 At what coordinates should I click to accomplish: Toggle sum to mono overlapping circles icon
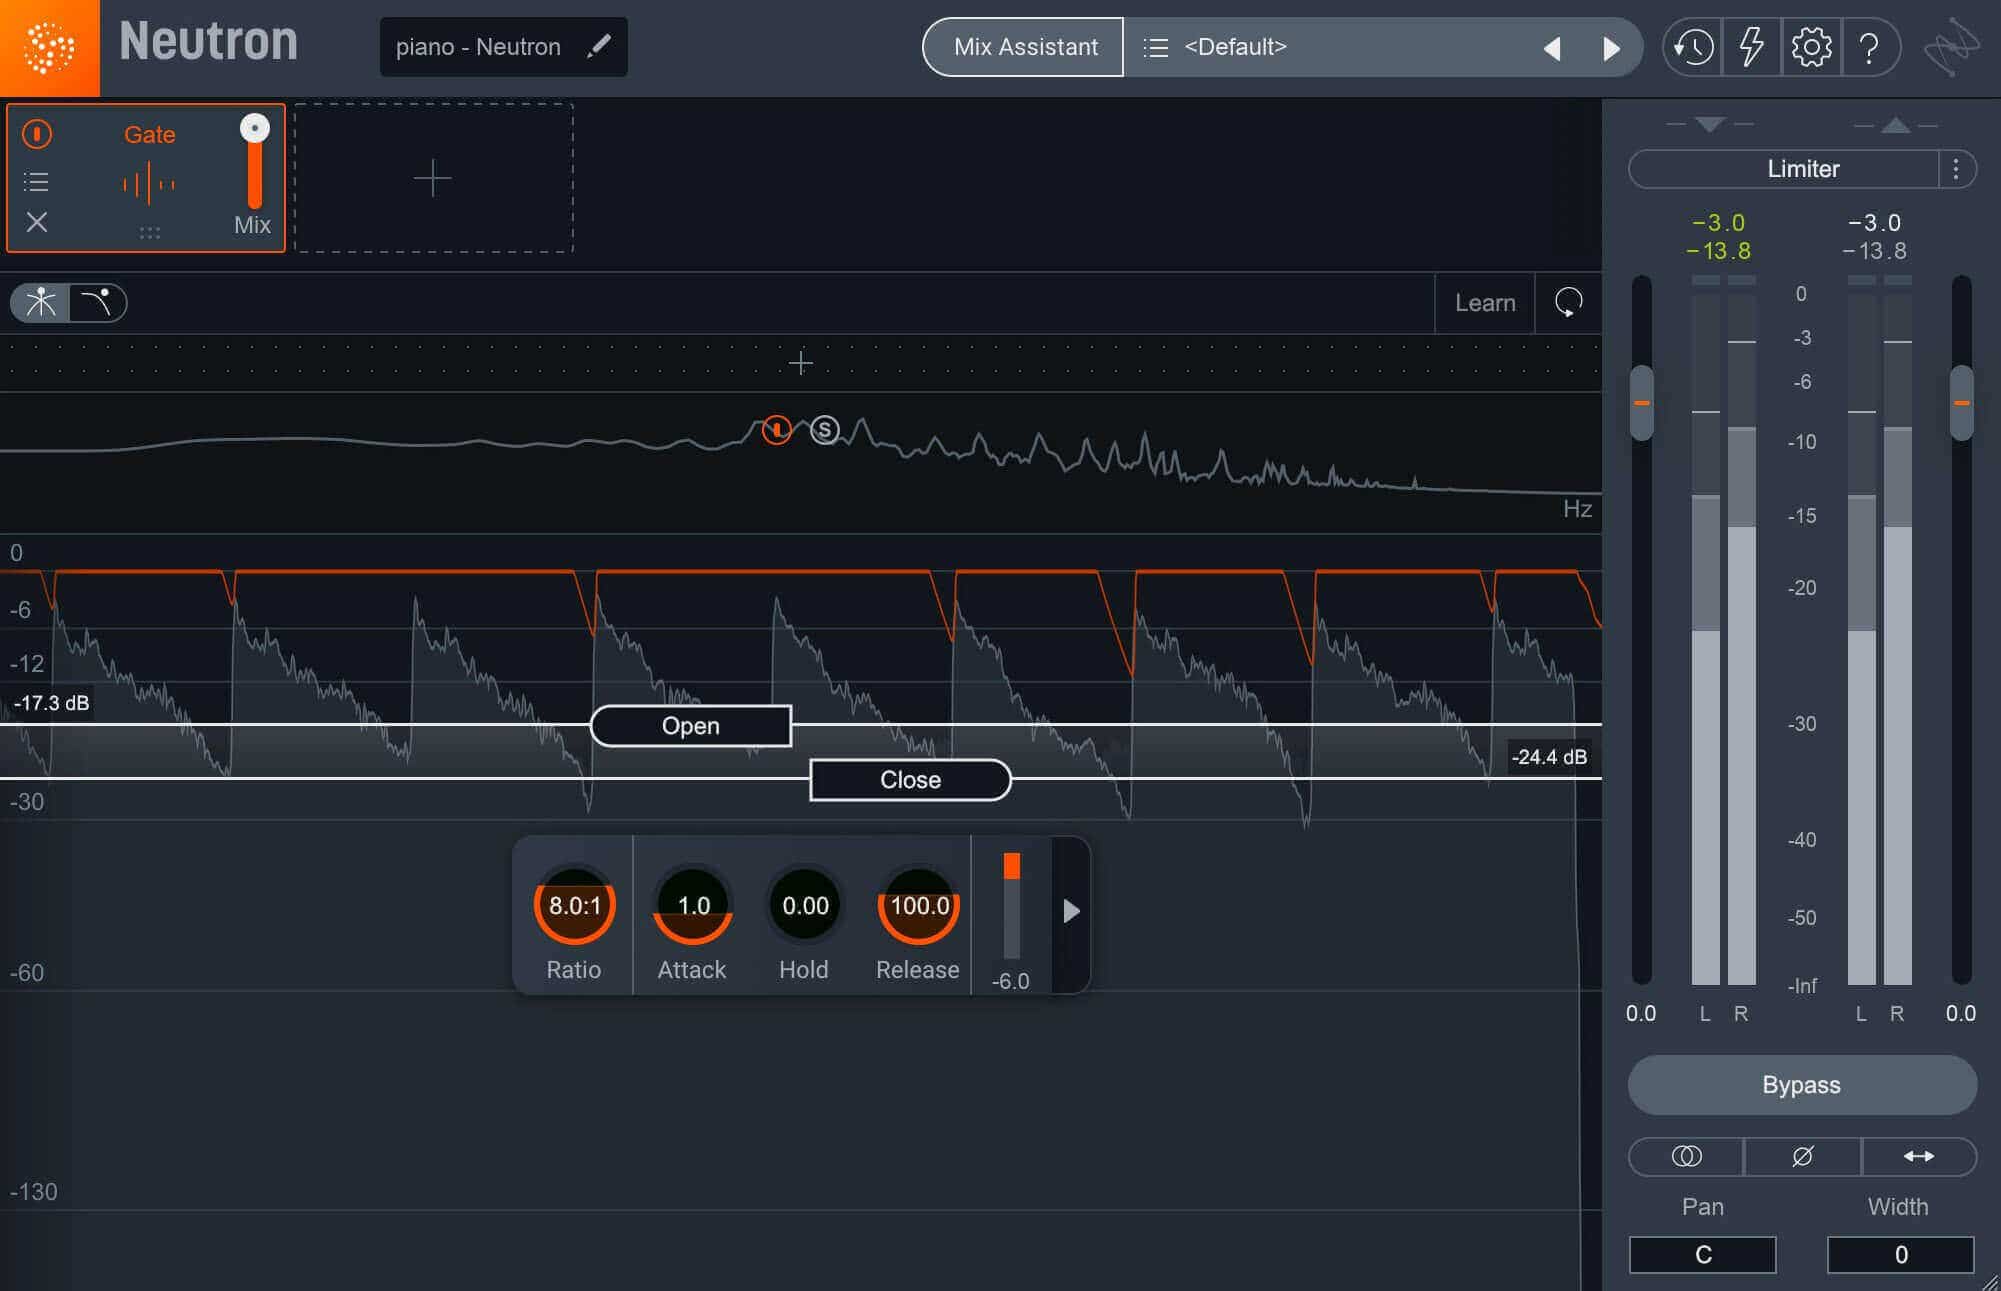(x=1686, y=1156)
